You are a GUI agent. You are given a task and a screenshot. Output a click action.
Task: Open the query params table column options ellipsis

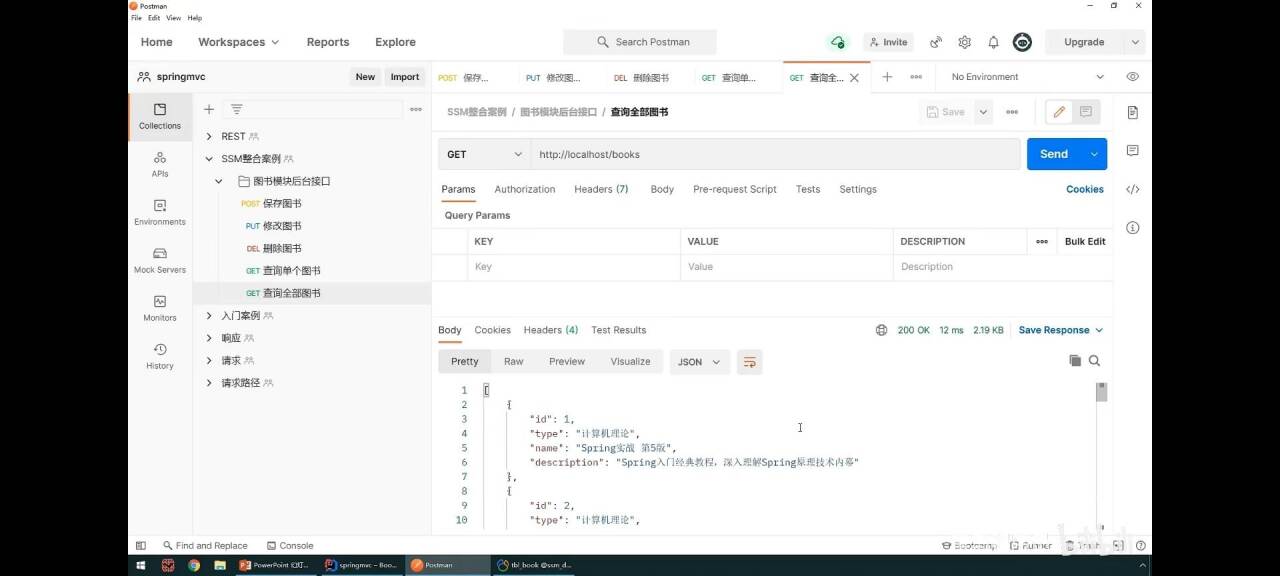tap(1042, 241)
